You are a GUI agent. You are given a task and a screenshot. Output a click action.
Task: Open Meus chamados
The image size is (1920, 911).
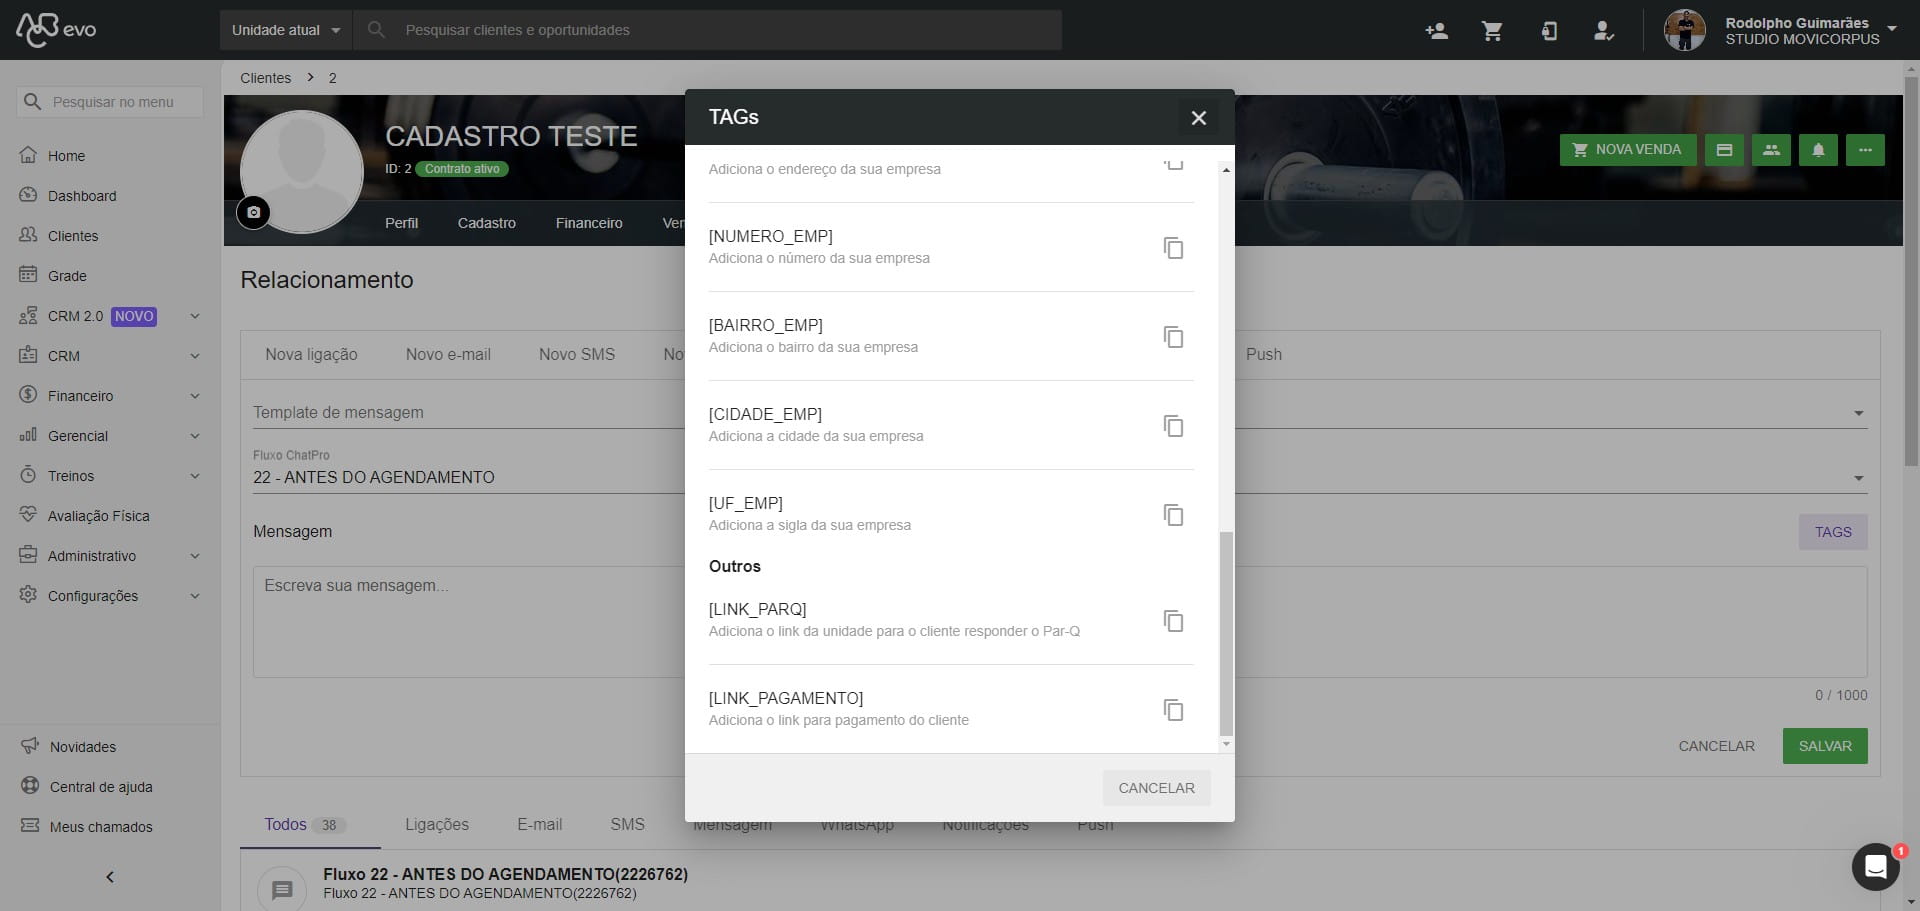click(x=100, y=827)
